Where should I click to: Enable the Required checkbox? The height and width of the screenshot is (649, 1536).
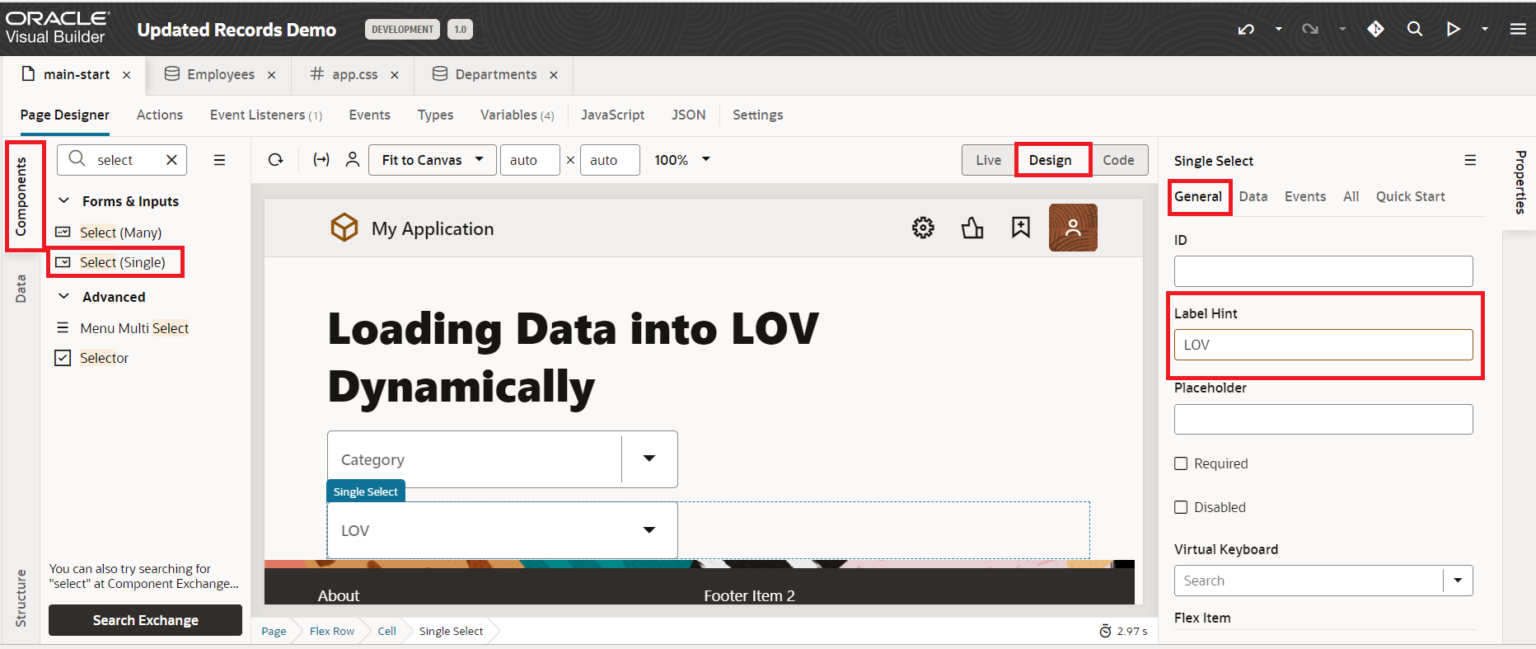(x=1181, y=463)
